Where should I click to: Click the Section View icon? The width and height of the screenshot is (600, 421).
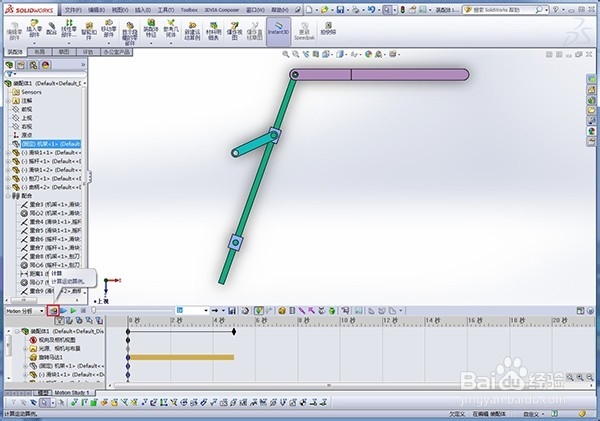click(315, 54)
